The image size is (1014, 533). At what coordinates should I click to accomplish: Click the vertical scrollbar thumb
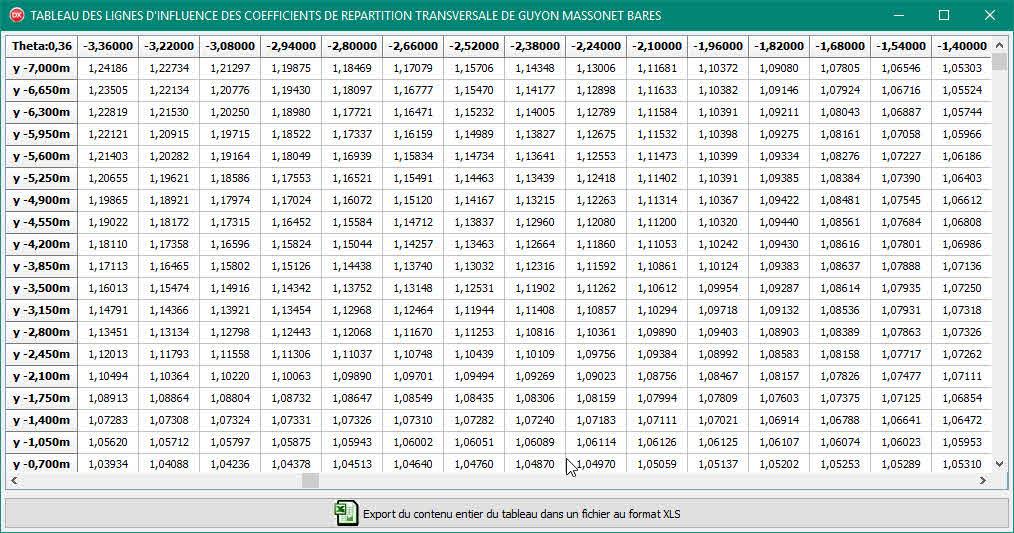pos(999,62)
